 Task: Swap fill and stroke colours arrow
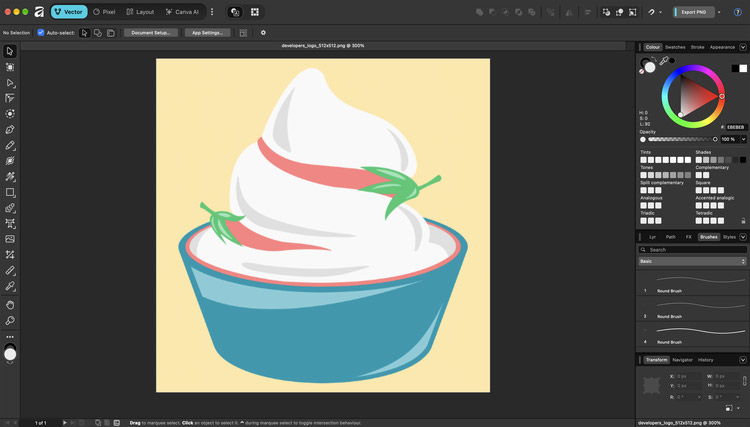pos(654,59)
